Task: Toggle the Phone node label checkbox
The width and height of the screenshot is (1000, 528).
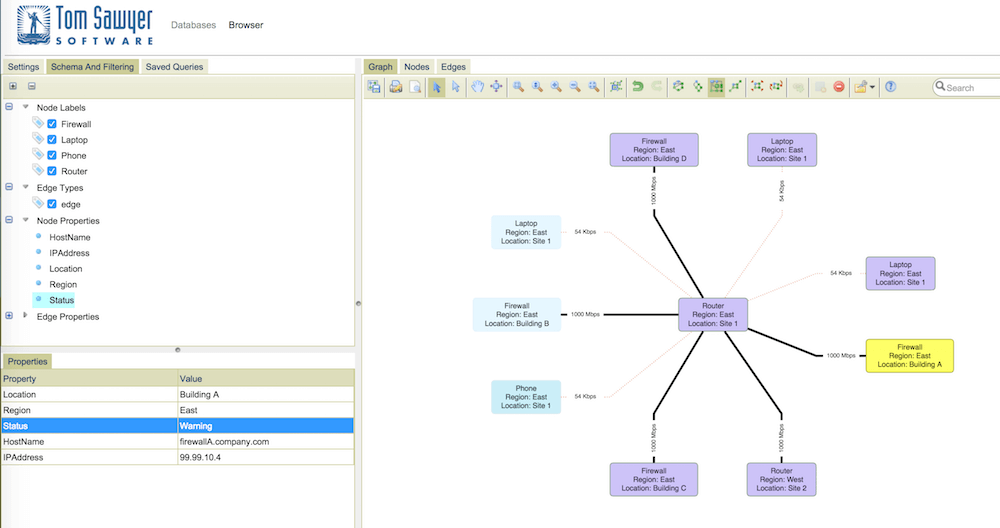Action: 53,156
